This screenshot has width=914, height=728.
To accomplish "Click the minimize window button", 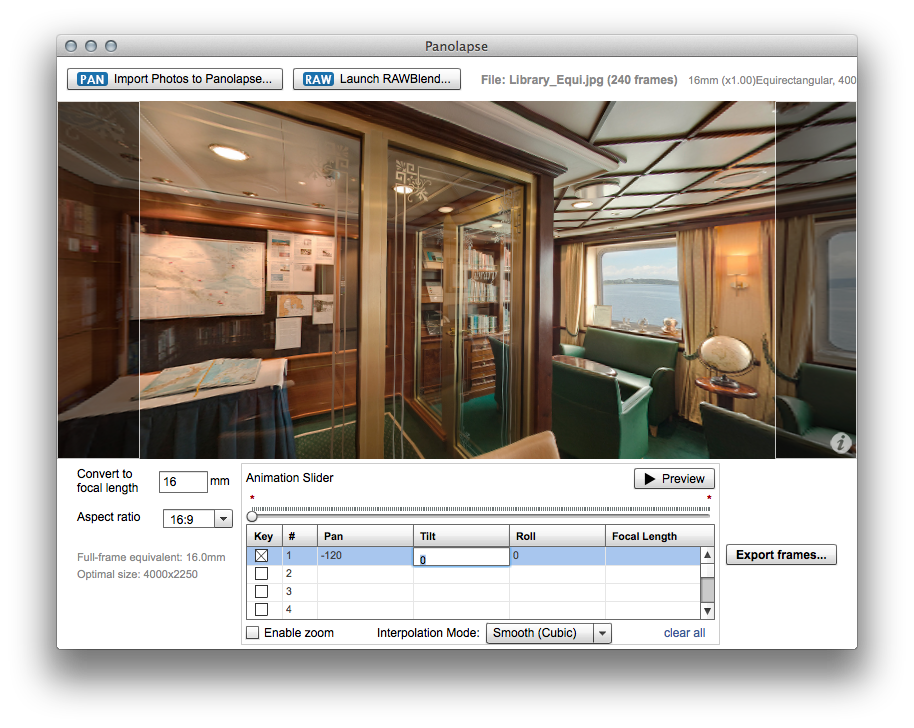I will (91, 46).
